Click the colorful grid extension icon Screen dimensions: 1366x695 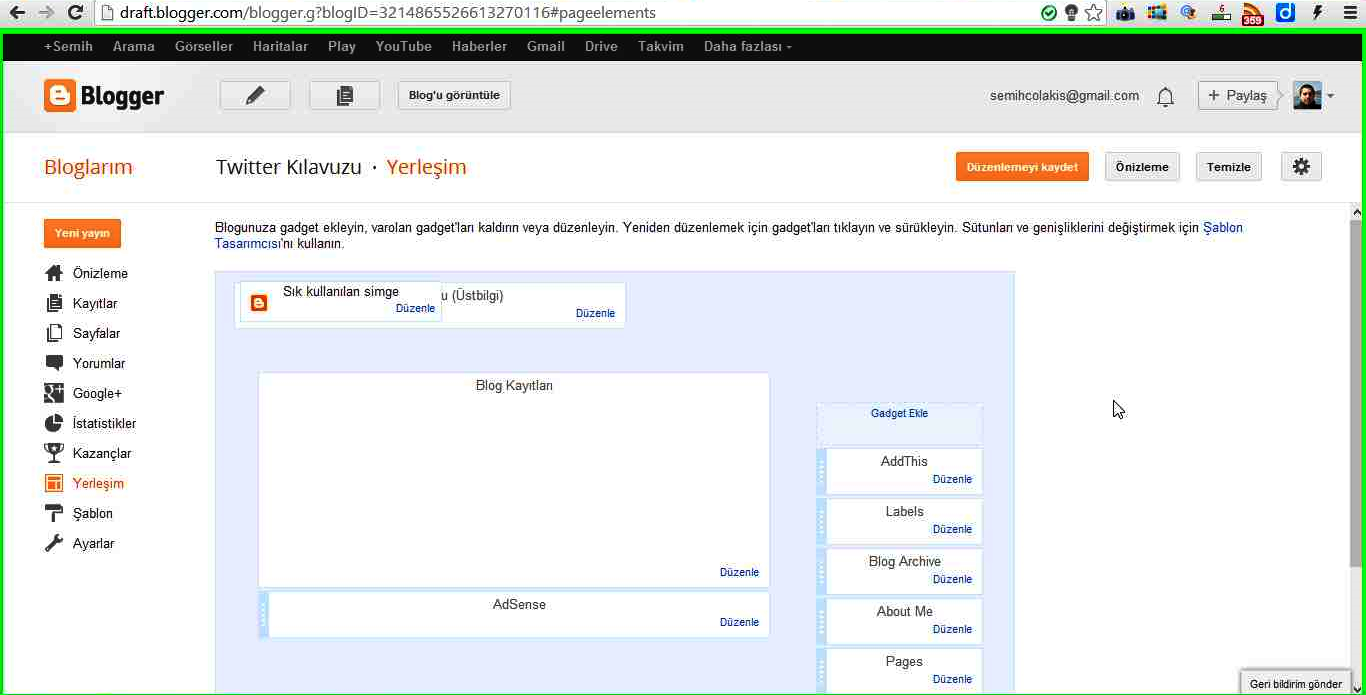(x=1157, y=13)
